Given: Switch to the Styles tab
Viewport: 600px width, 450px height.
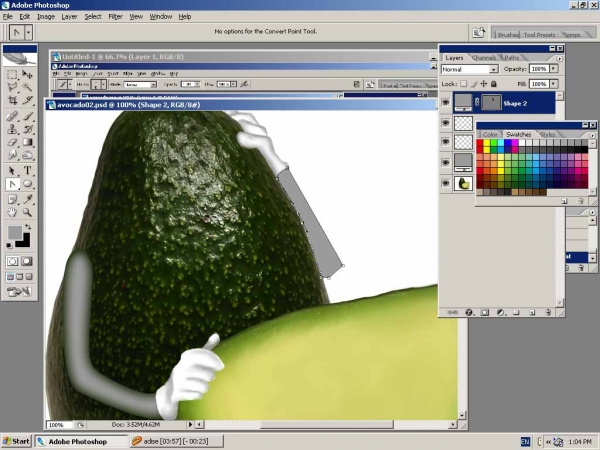Looking at the screenshot, I should pos(547,134).
